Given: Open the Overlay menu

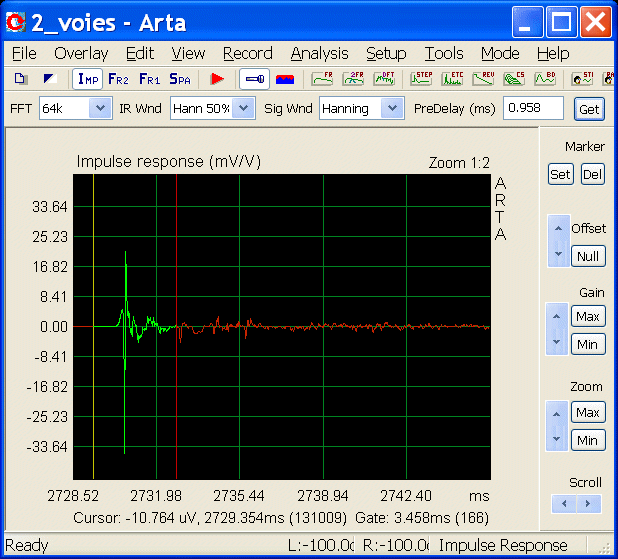Looking at the screenshot, I should [81, 53].
